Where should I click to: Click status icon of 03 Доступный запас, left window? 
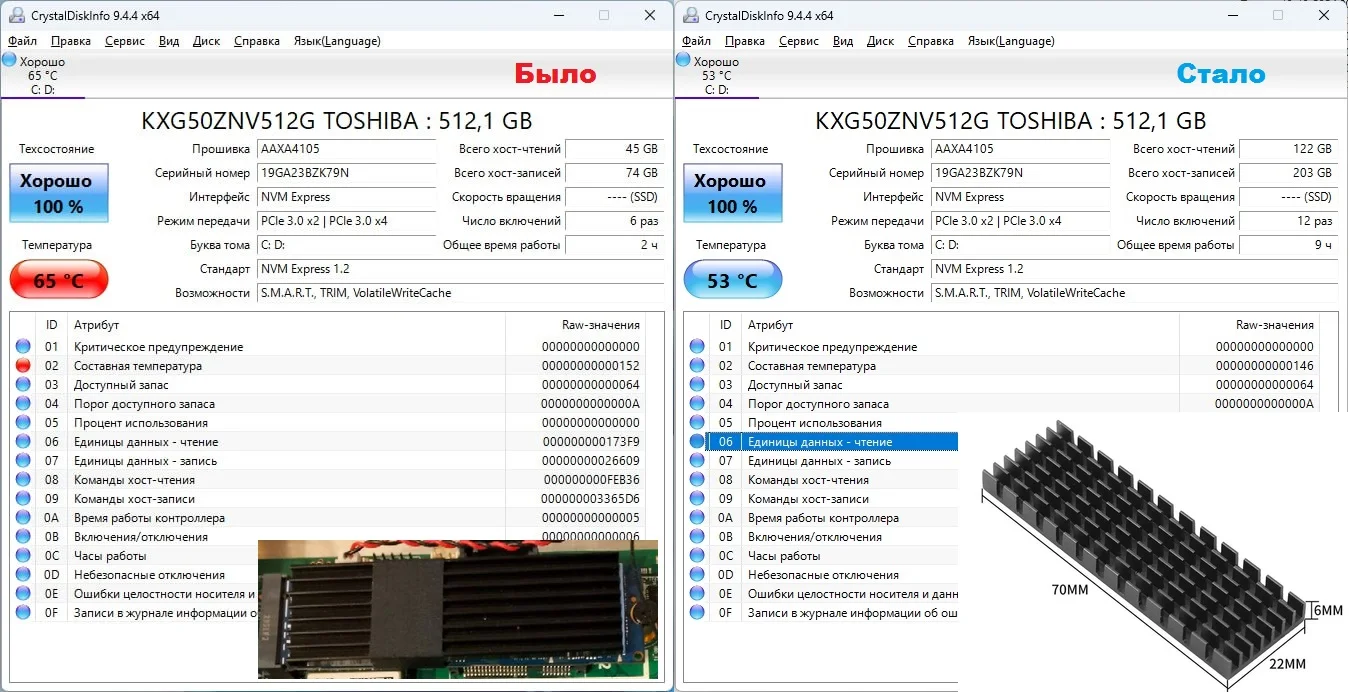pos(23,385)
